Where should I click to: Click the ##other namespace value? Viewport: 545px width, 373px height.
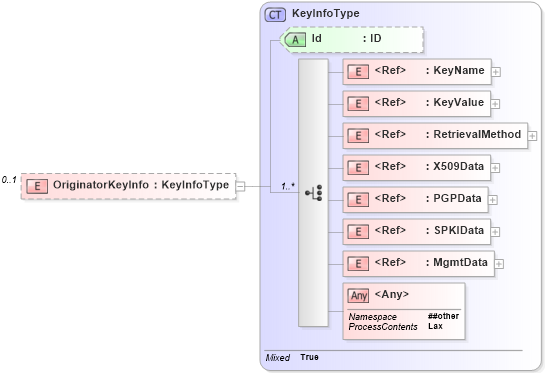pos(444,316)
